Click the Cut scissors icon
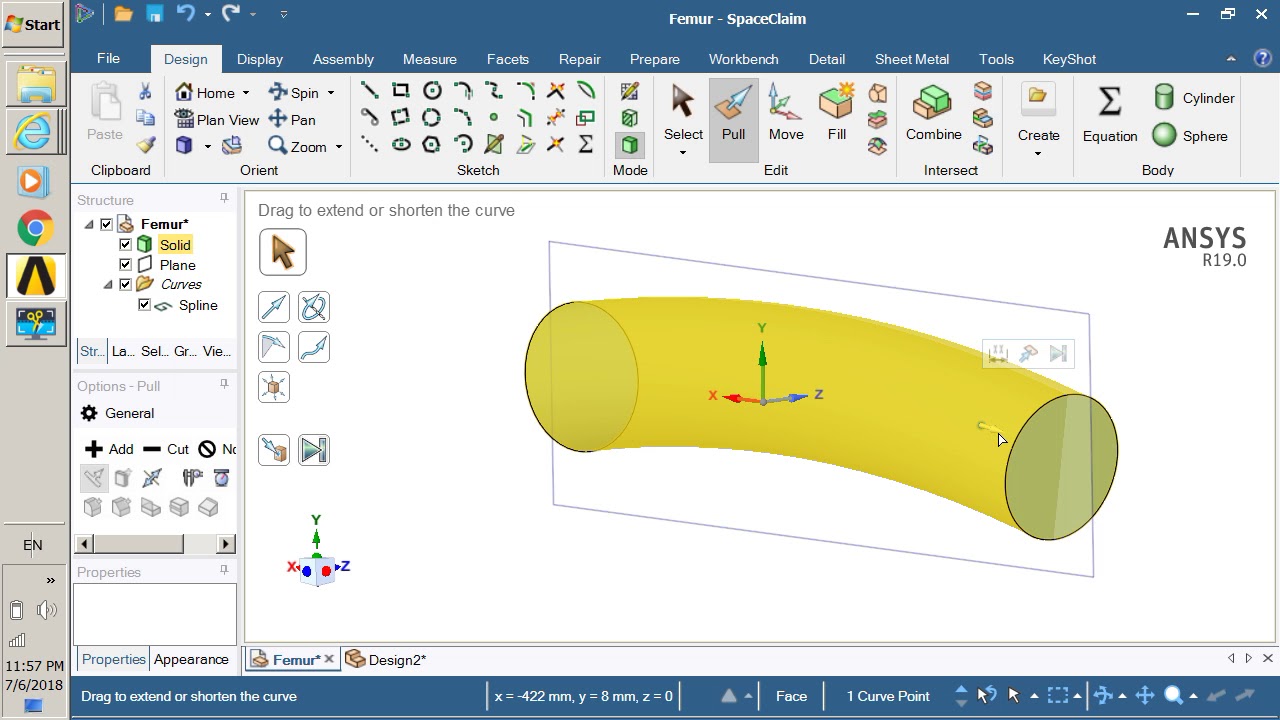This screenshot has width=1280, height=720. (x=146, y=92)
